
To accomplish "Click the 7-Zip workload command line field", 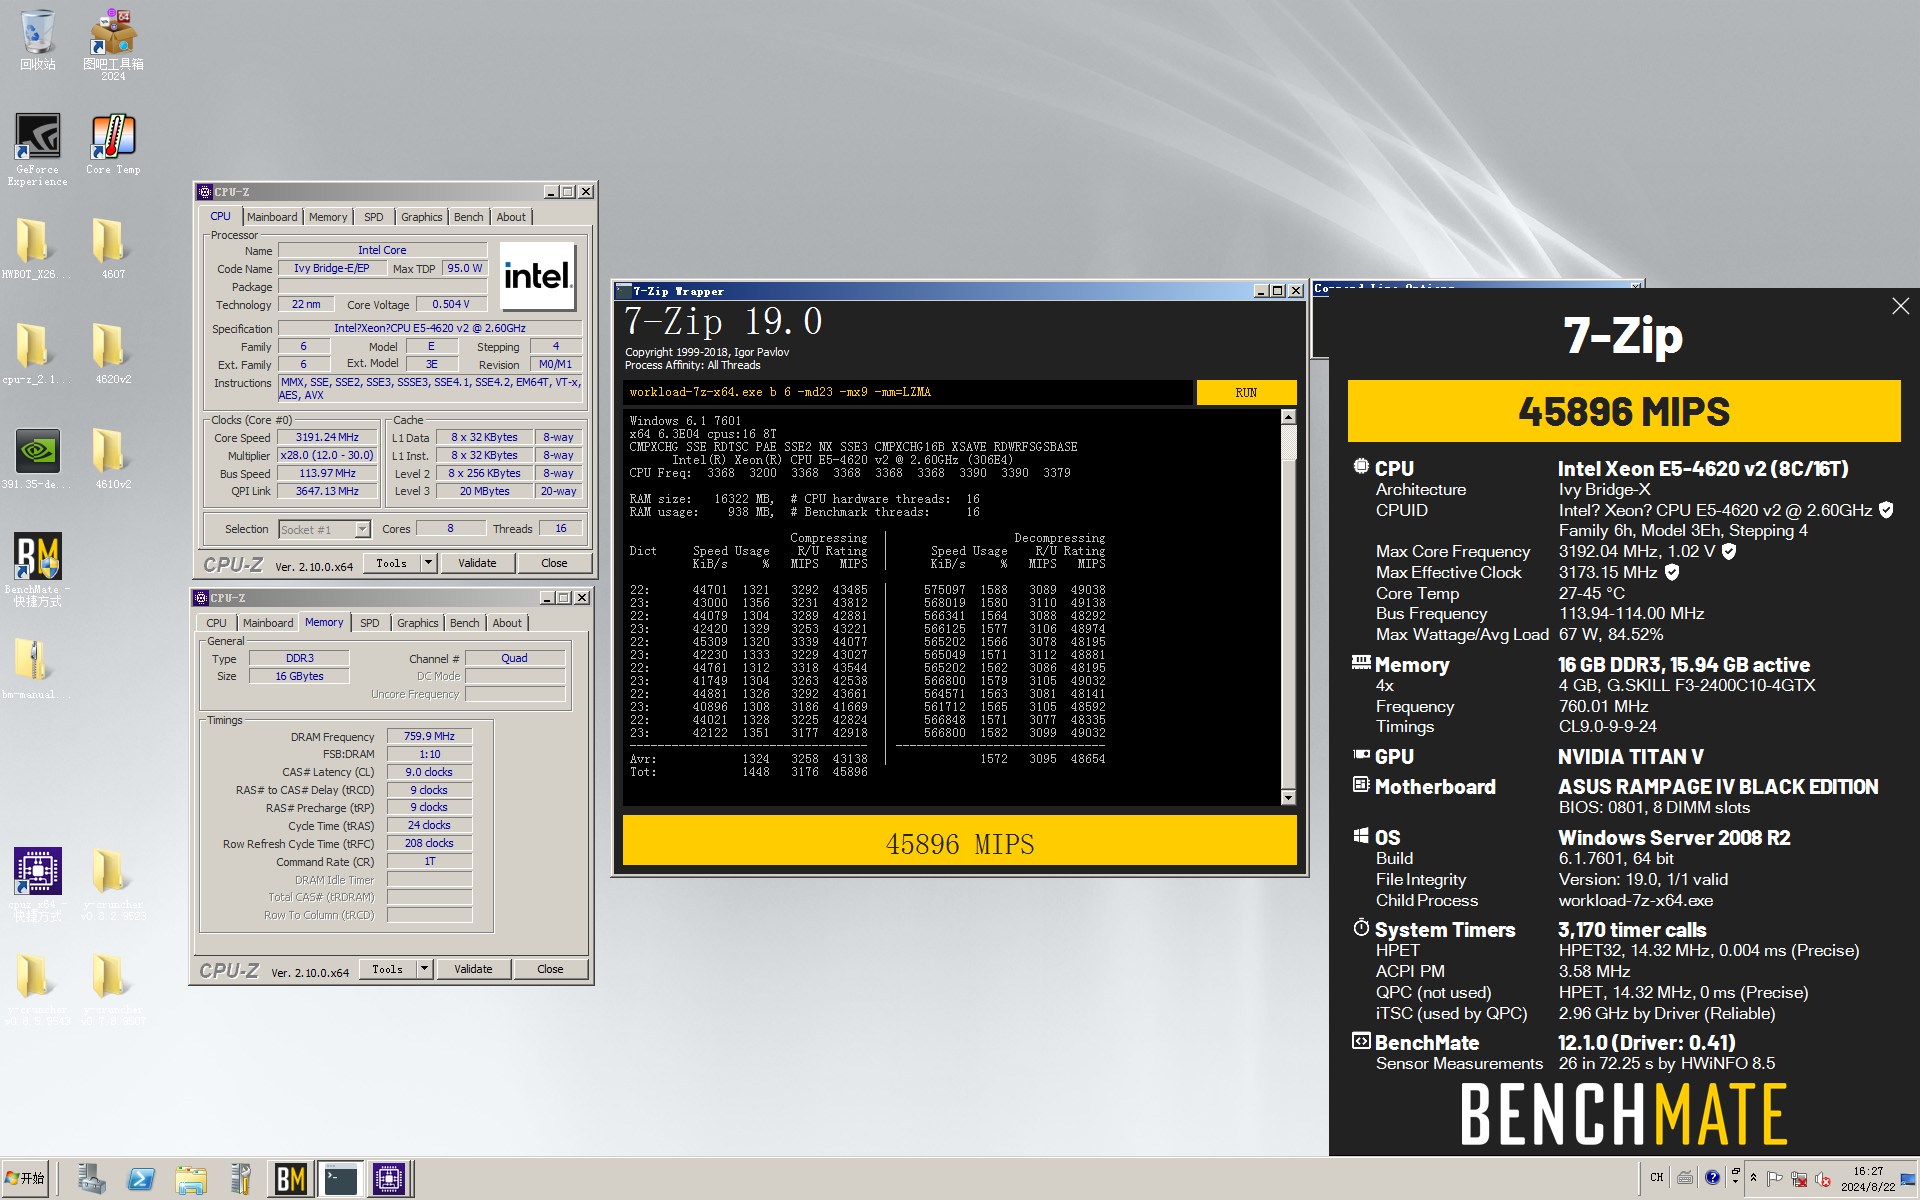I will pos(908,392).
